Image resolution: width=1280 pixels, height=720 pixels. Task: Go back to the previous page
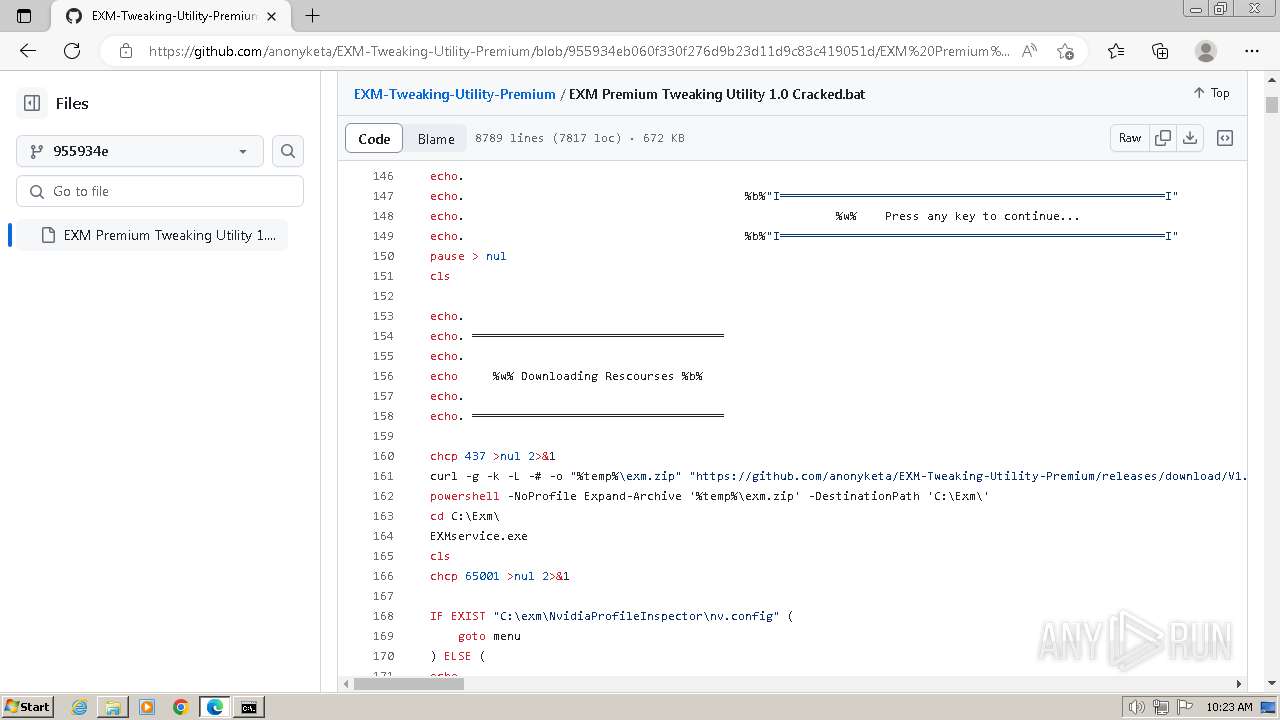click(x=28, y=51)
